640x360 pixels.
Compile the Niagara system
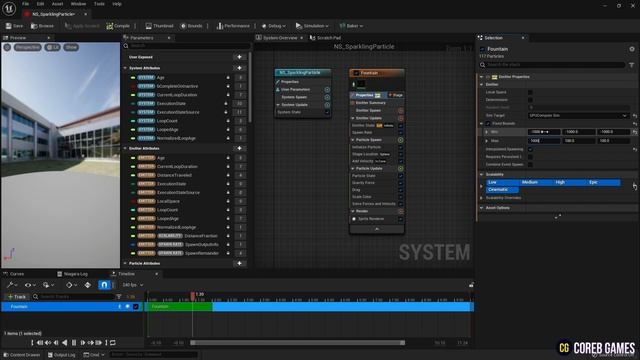tap(118, 26)
